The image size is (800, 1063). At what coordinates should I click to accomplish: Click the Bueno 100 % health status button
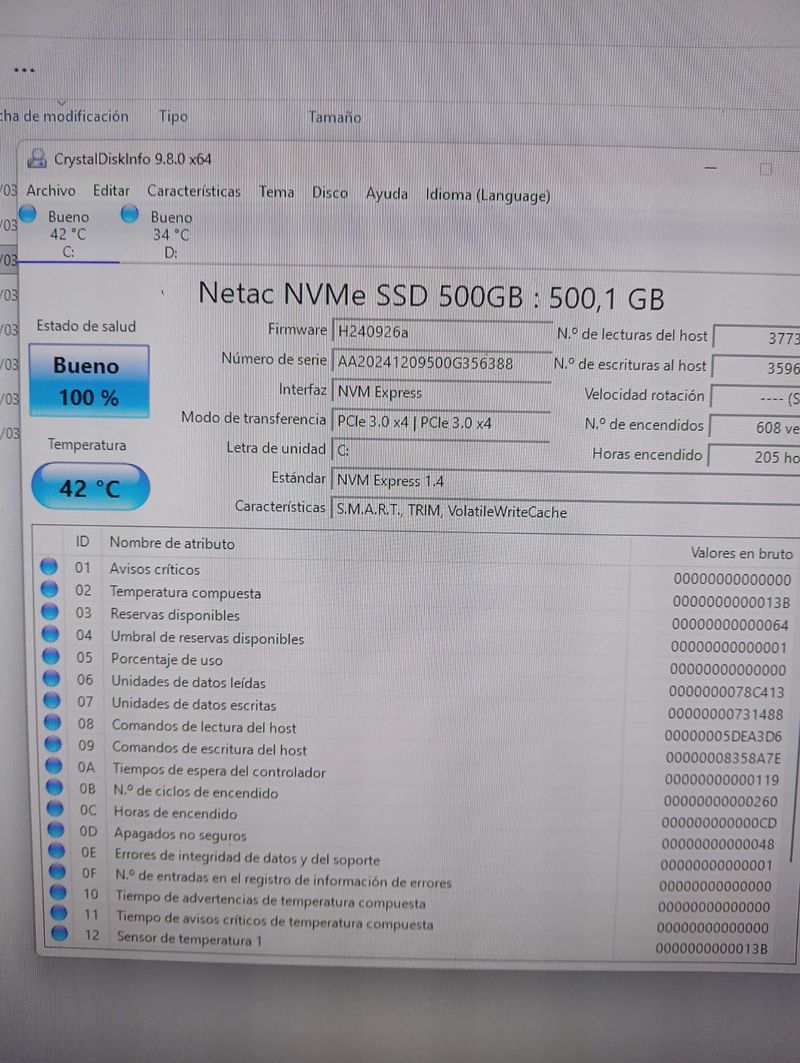pos(89,381)
